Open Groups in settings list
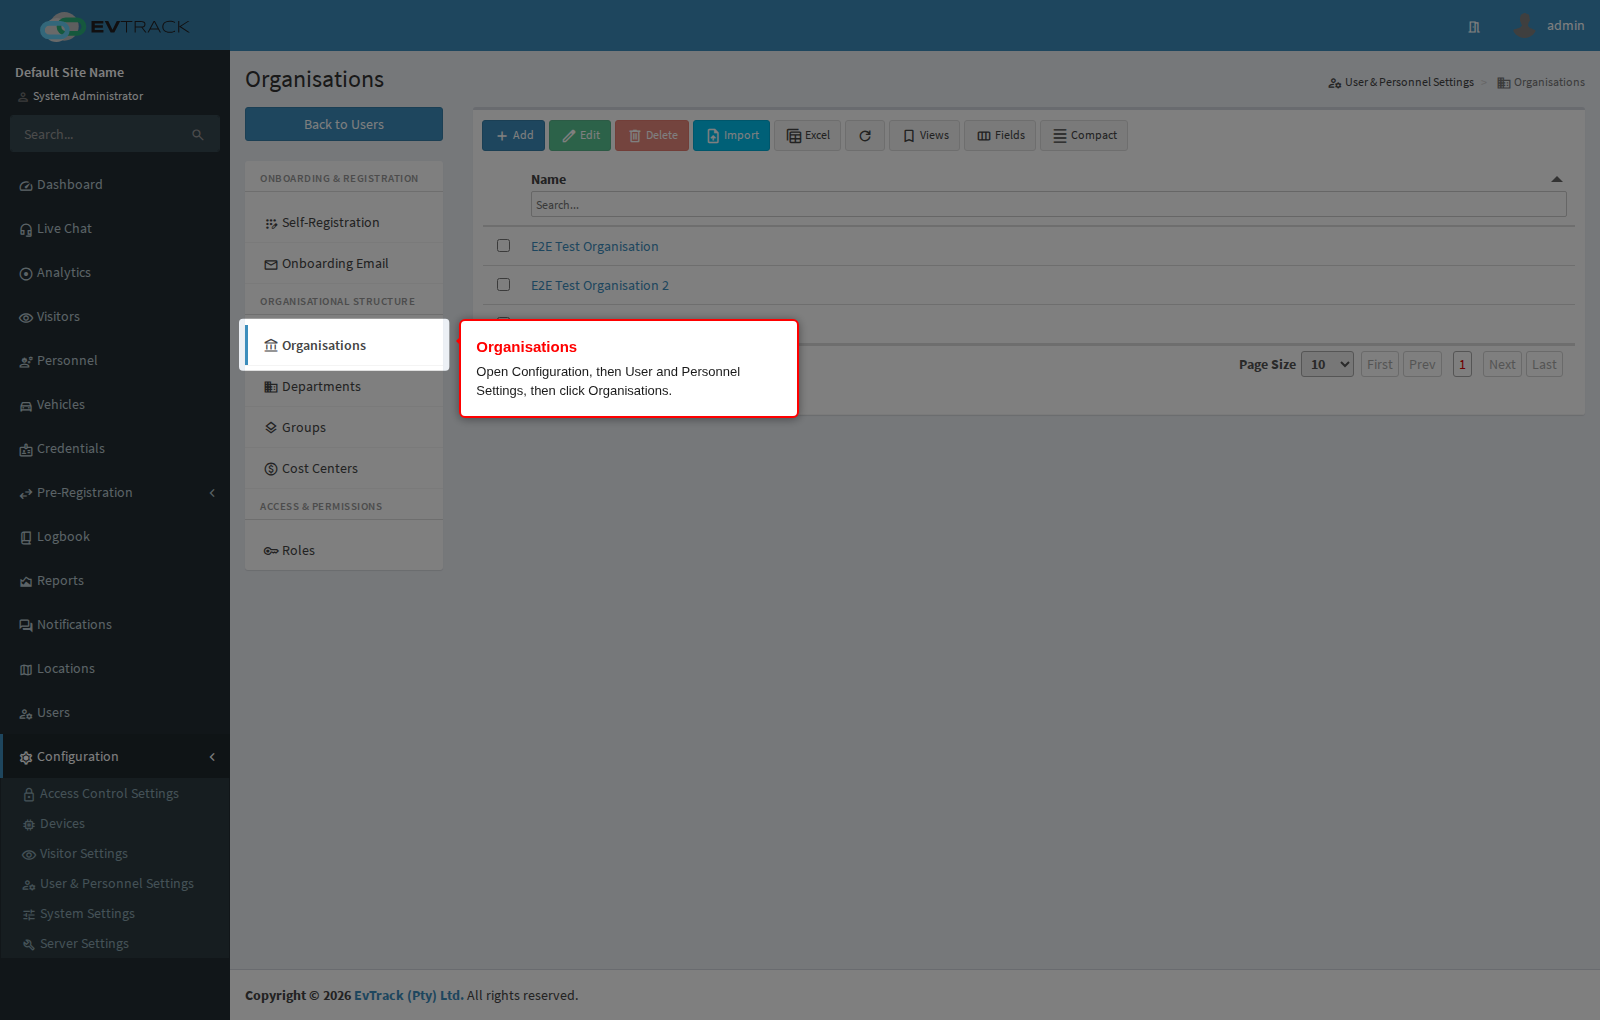This screenshot has width=1600, height=1020. tap(344, 428)
